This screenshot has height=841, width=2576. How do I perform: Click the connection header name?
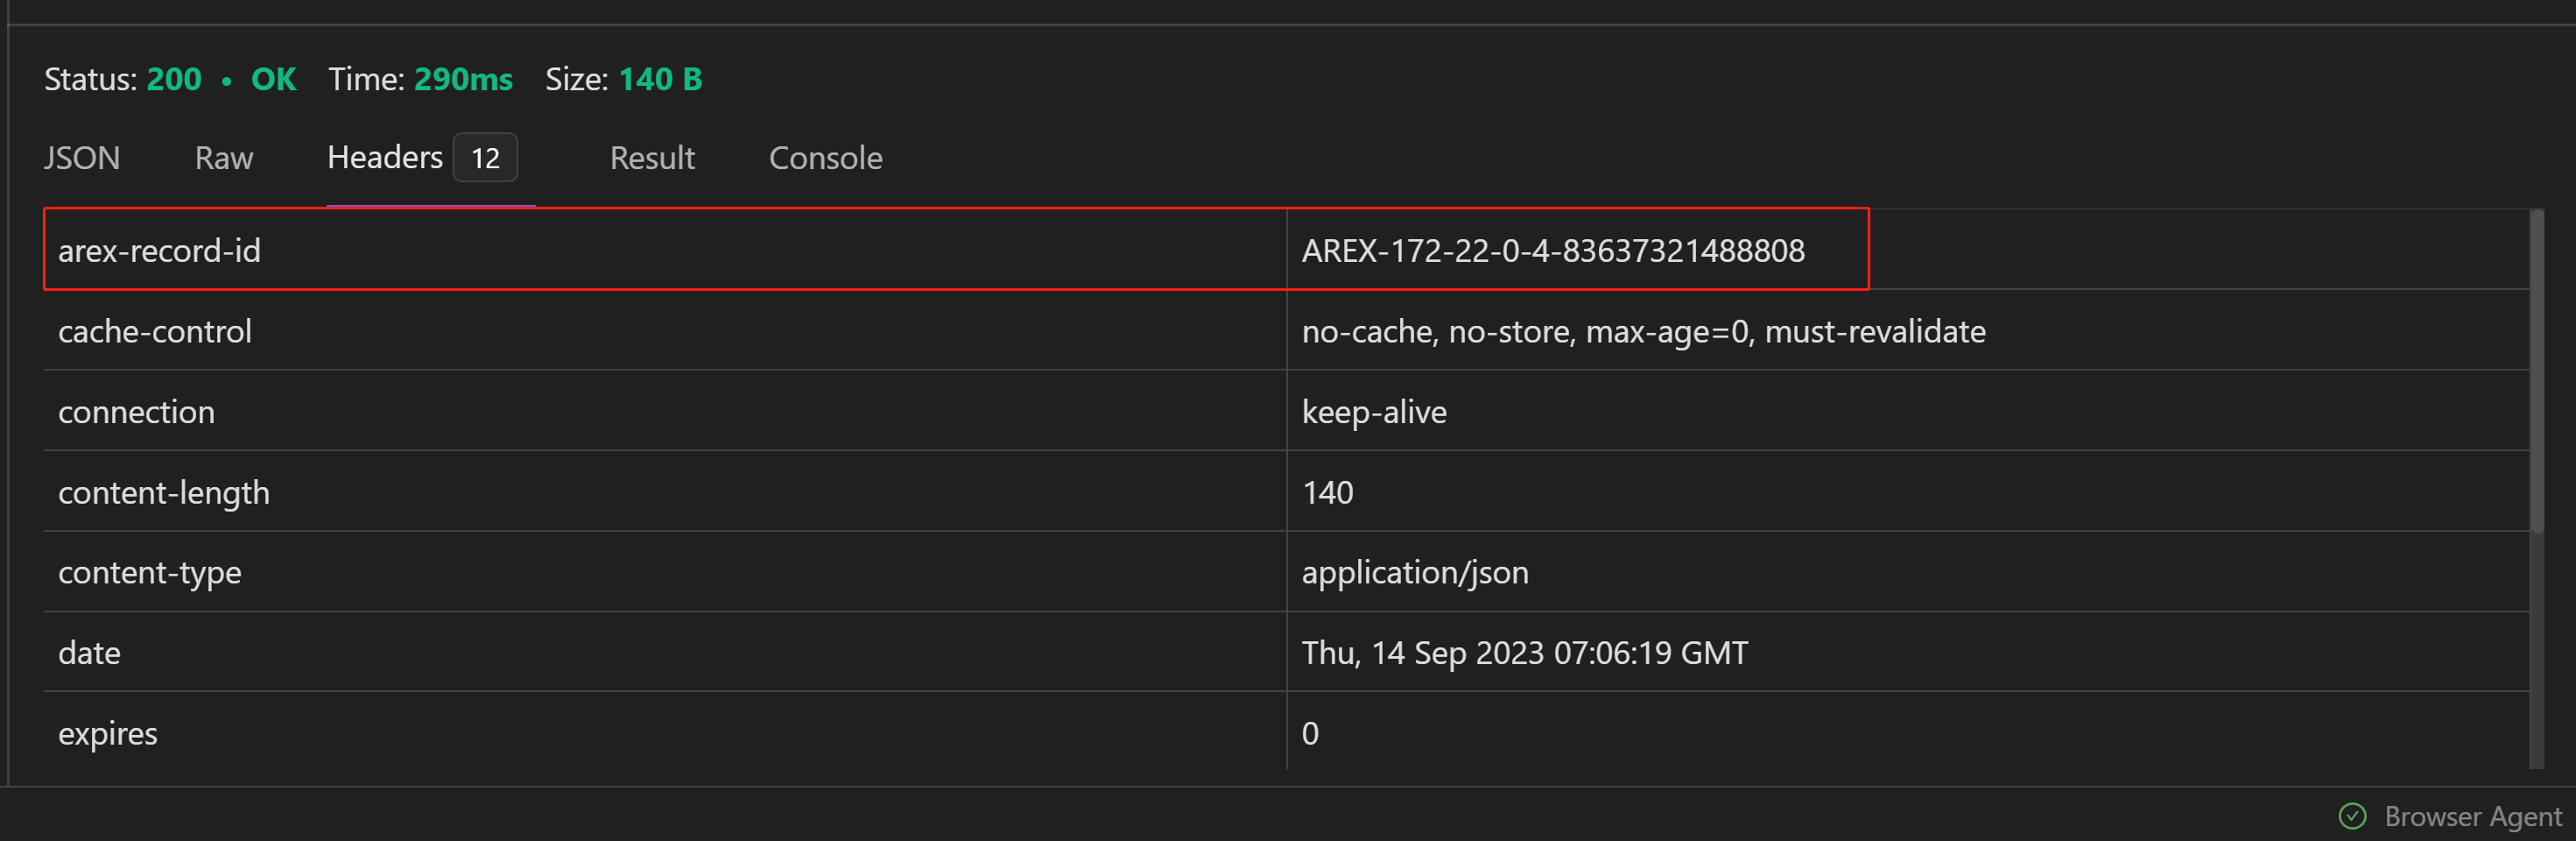point(136,412)
